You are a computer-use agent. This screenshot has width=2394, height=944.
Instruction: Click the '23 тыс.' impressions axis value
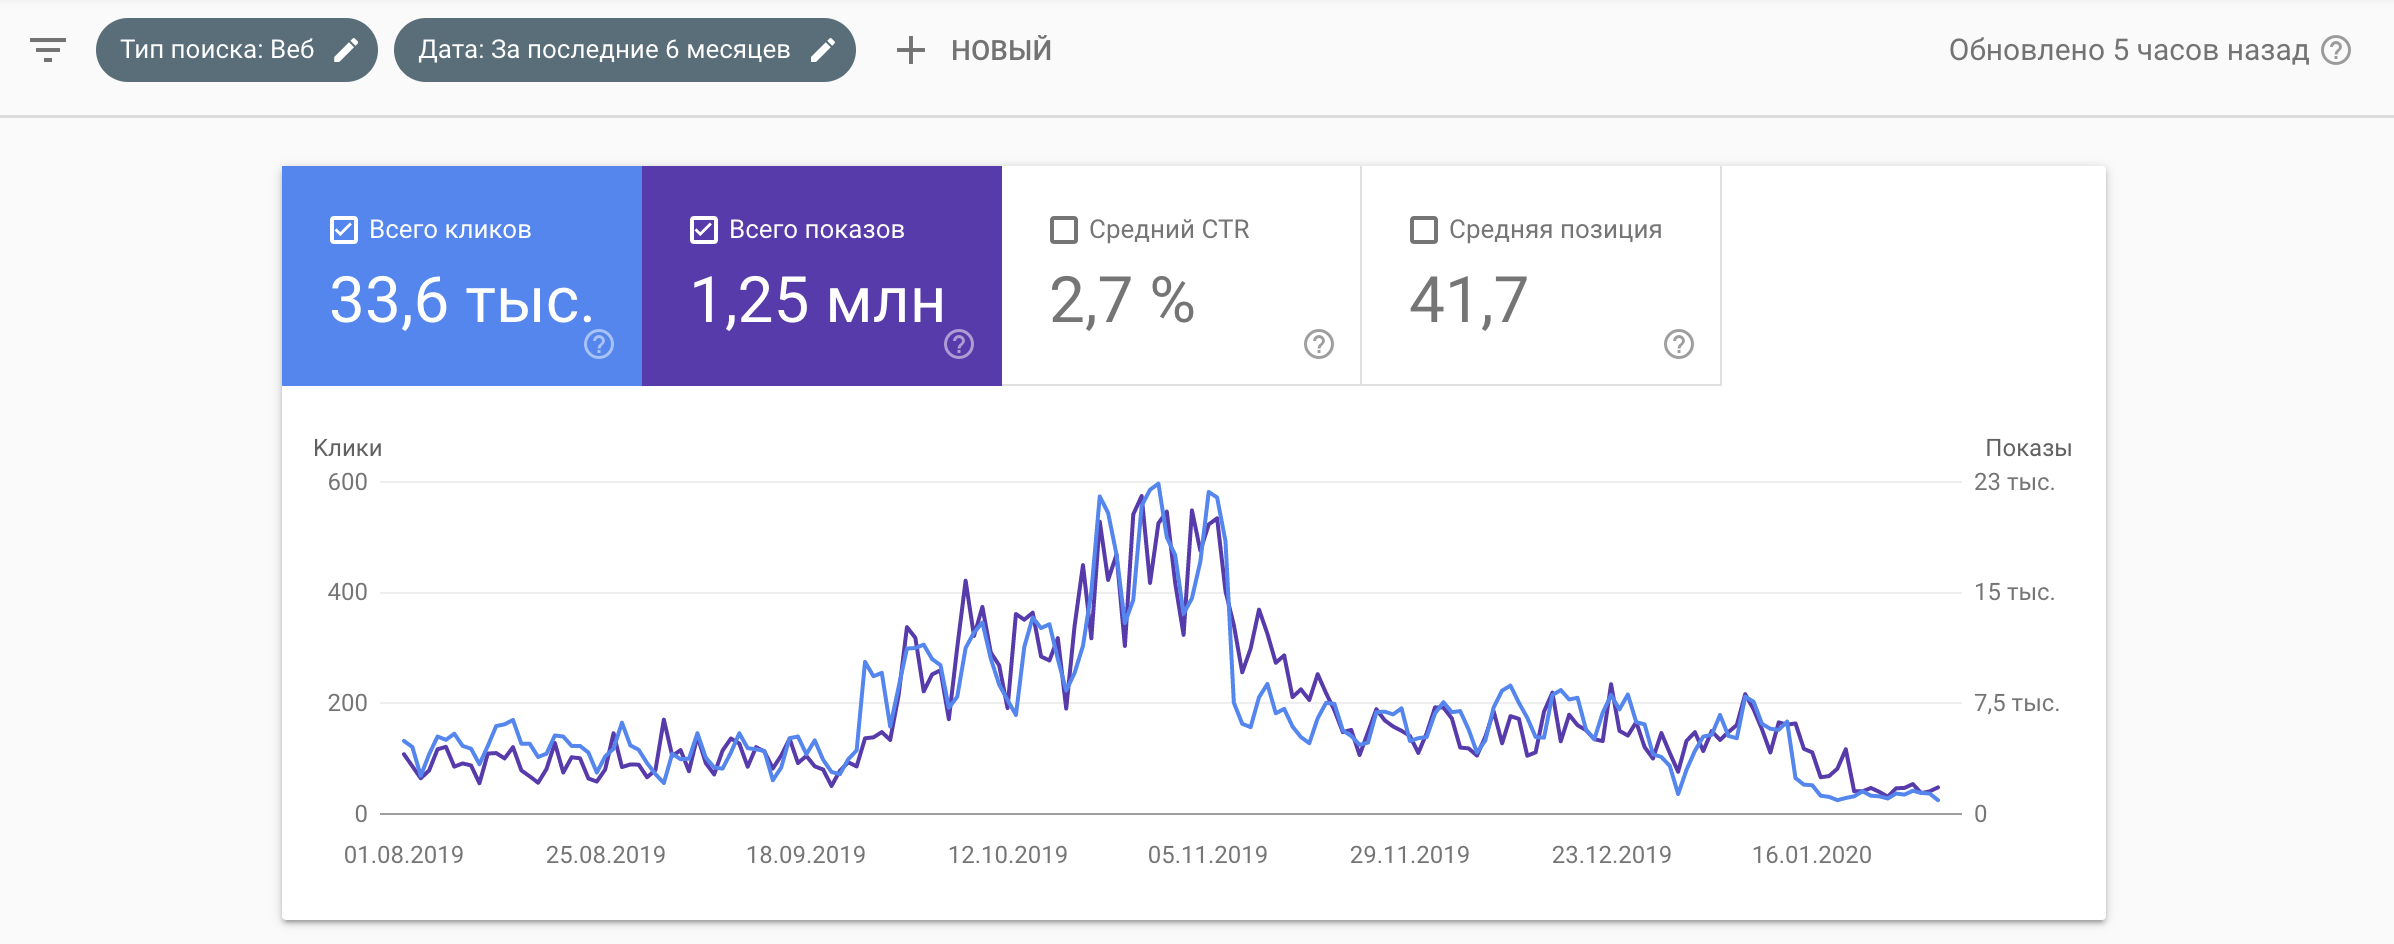click(2014, 482)
